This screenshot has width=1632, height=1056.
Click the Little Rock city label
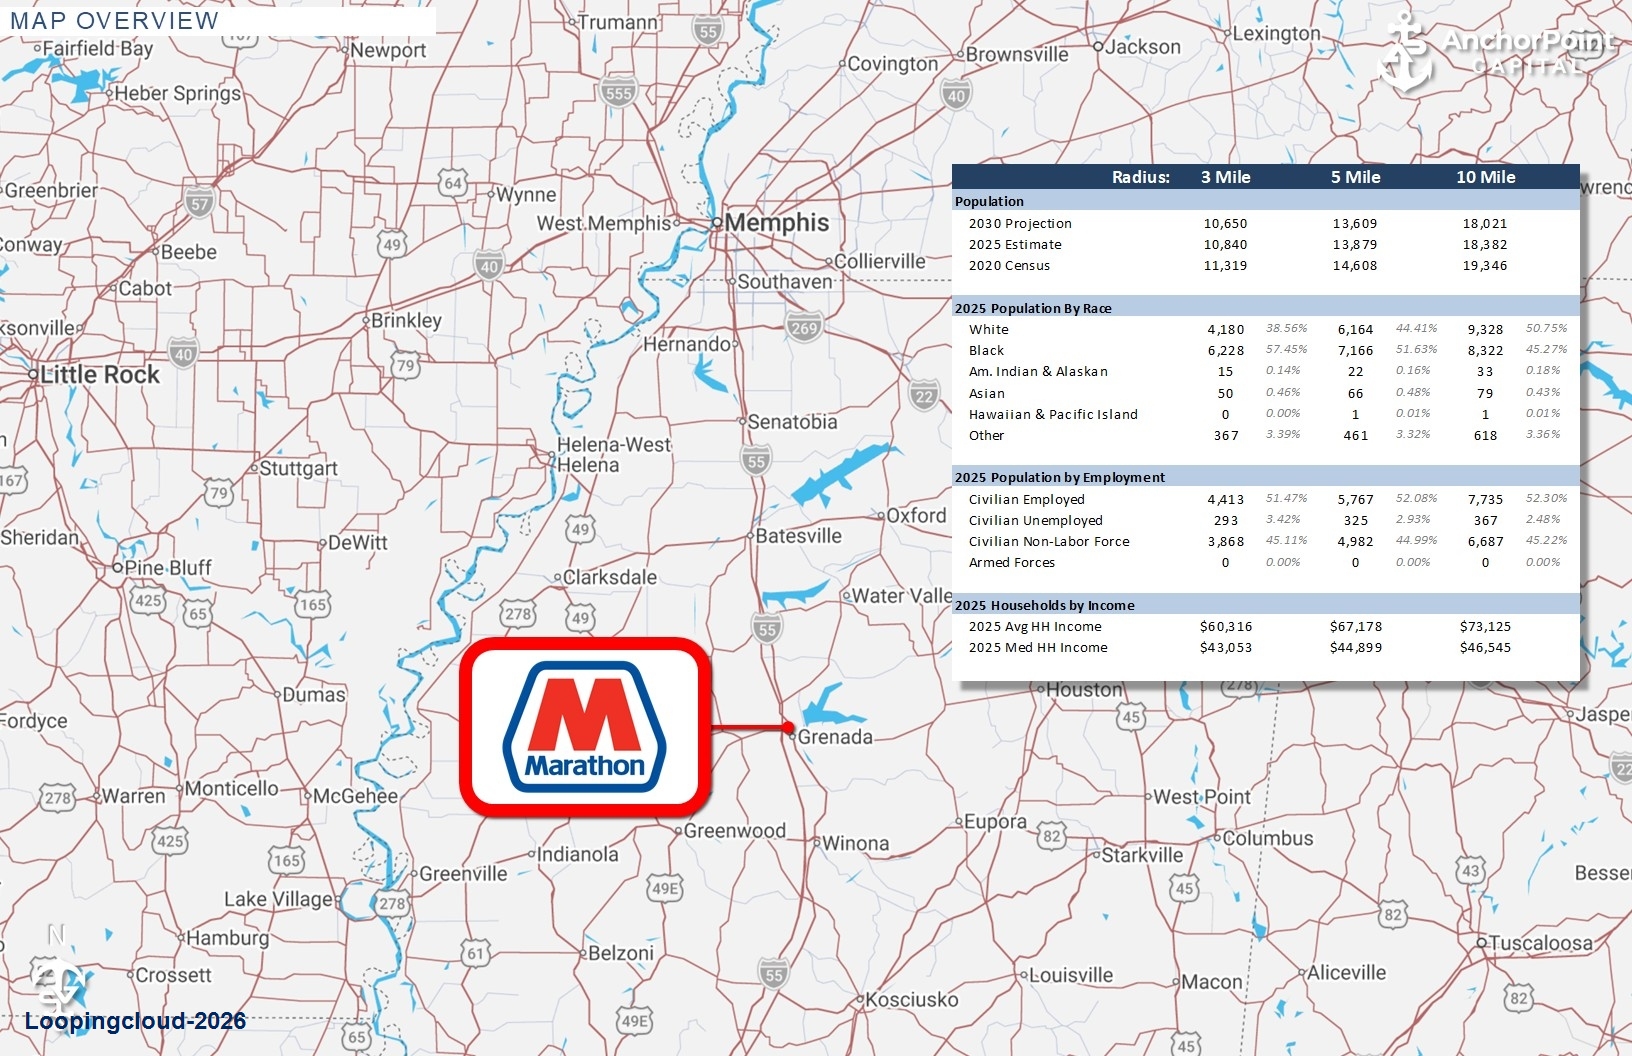(100, 375)
